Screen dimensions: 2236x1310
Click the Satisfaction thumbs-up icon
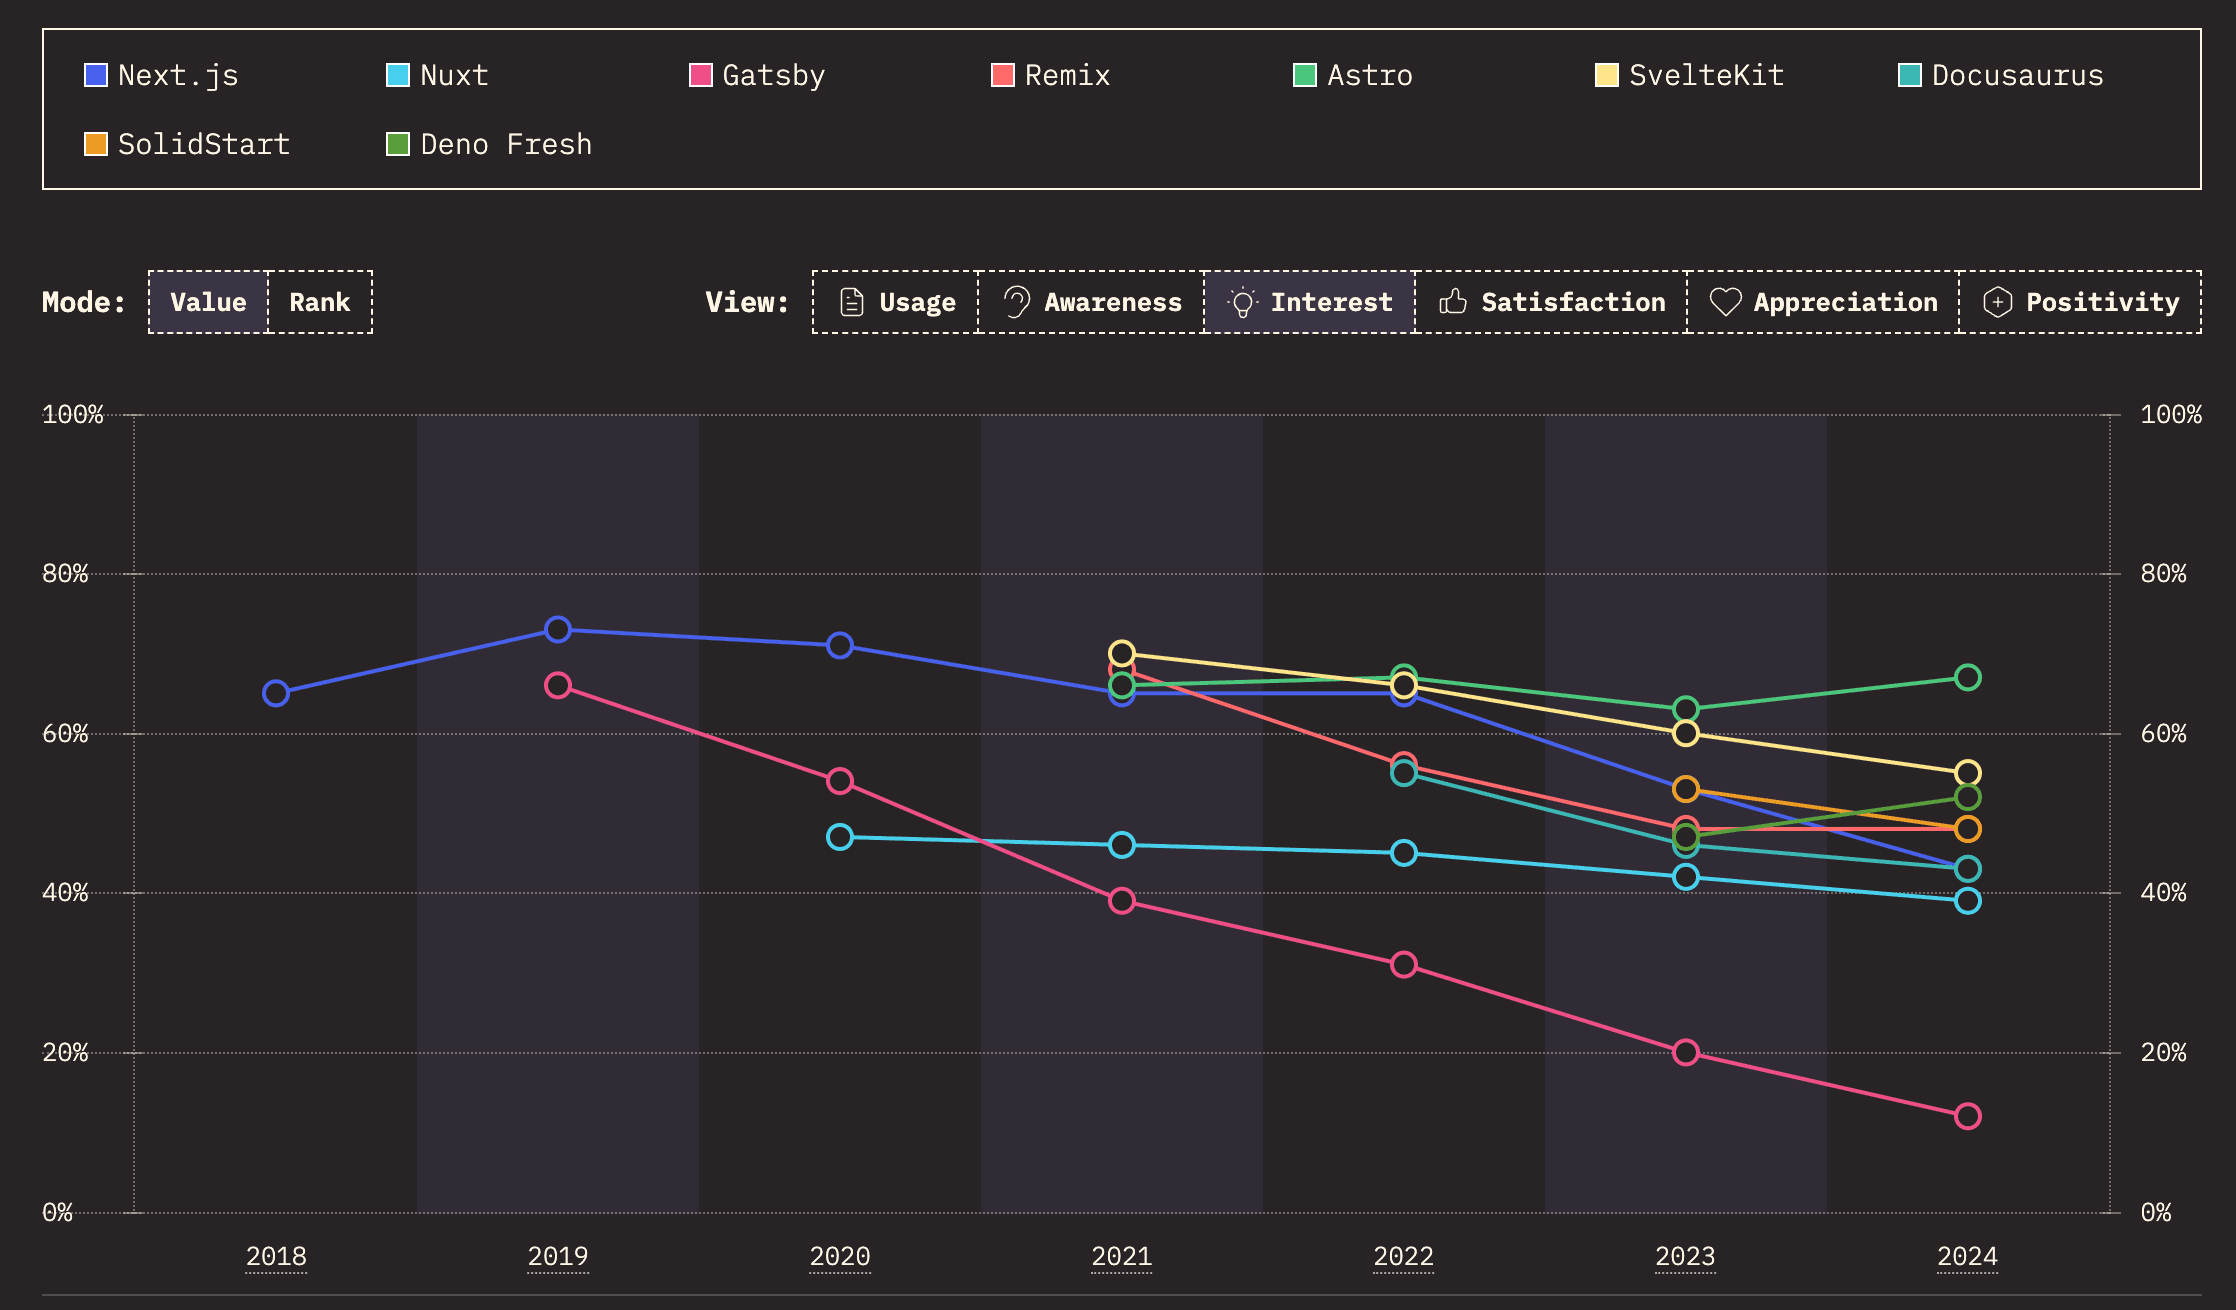tap(1453, 302)
